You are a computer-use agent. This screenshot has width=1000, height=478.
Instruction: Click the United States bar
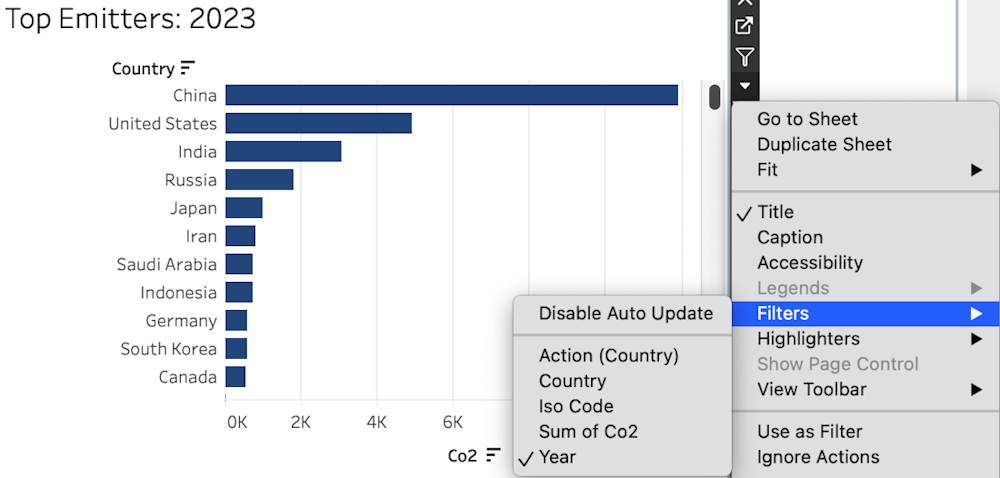[x=318, y=123]
